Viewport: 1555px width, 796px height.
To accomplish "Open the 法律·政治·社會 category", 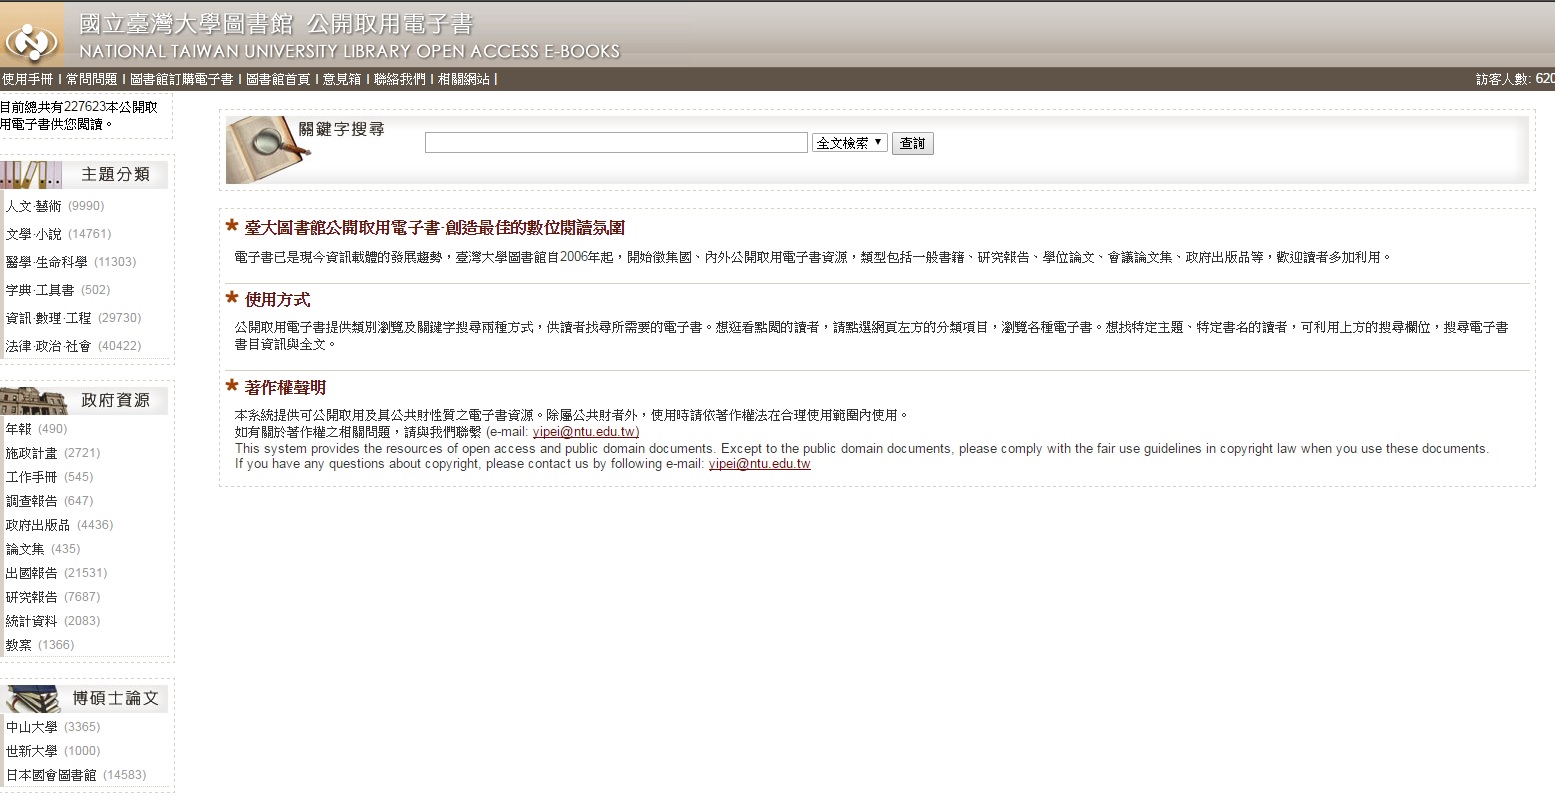I will pos(48,346).
